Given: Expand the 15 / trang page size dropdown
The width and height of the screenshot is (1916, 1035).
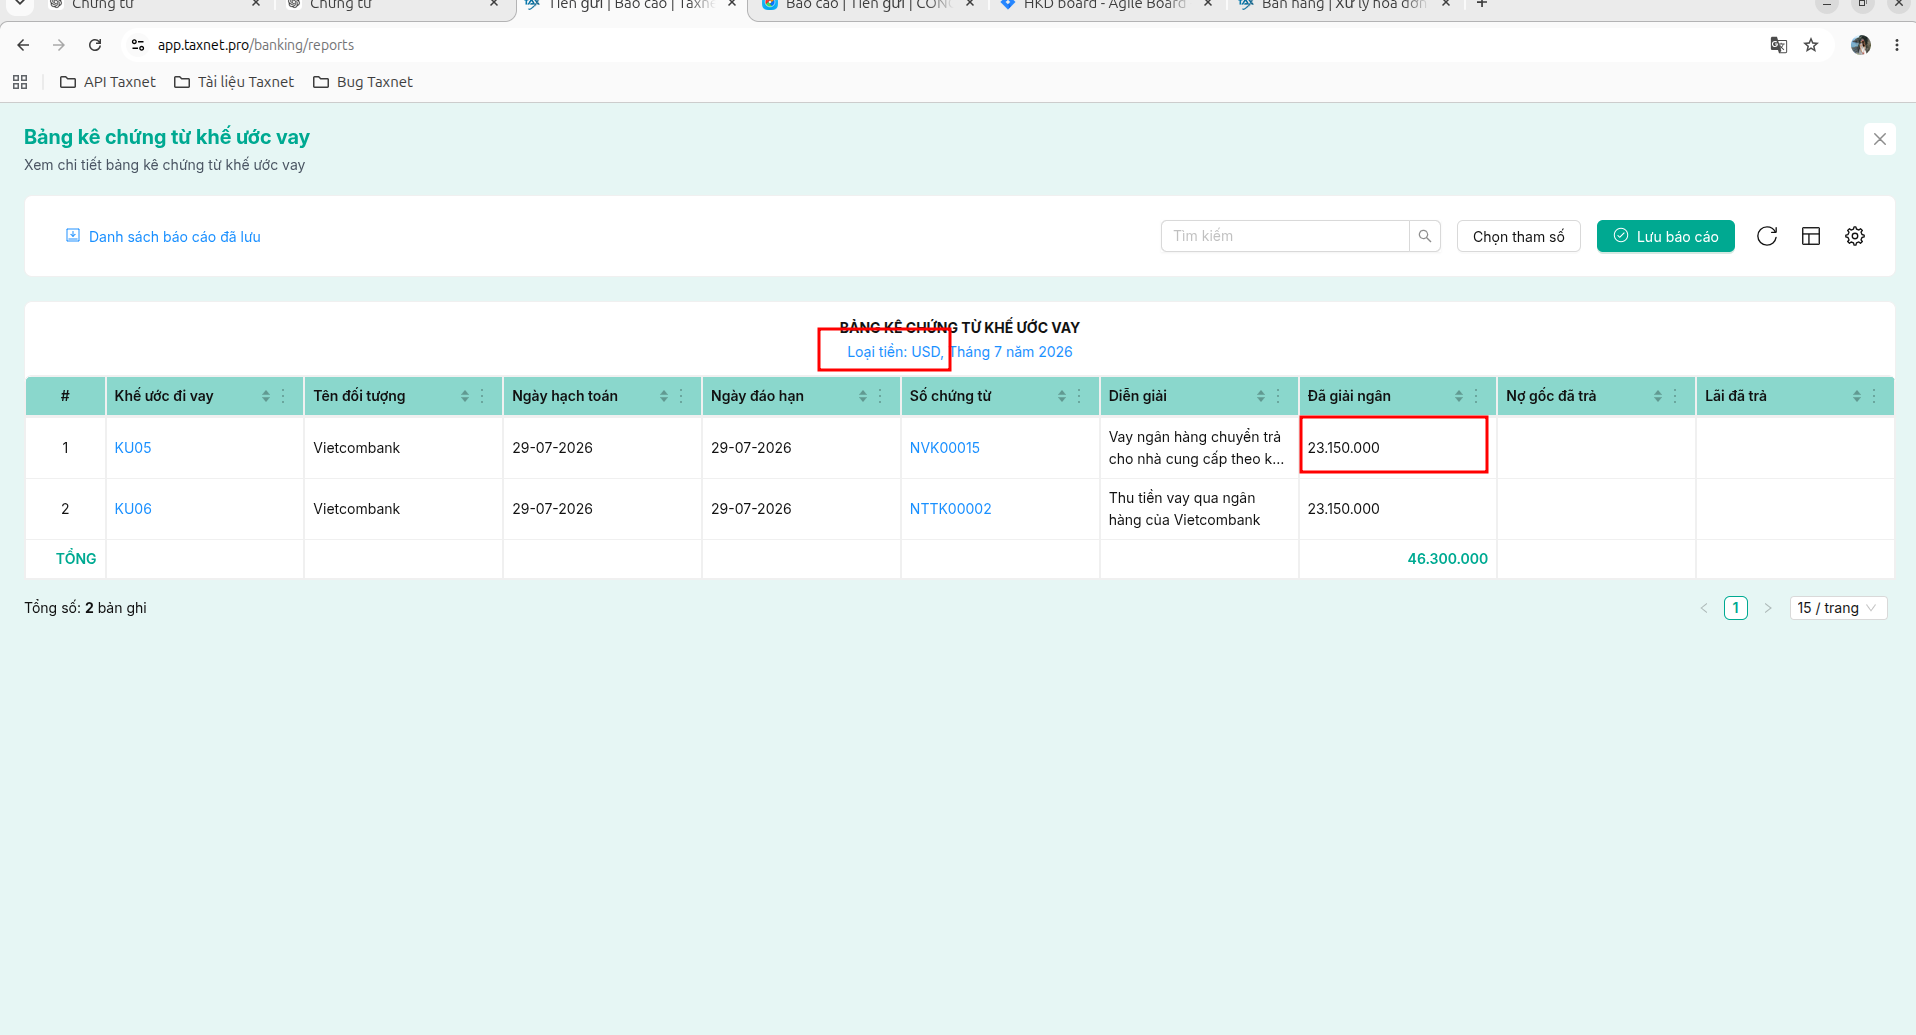Looking at the screenshot, I should click(x=1838, y=608).
